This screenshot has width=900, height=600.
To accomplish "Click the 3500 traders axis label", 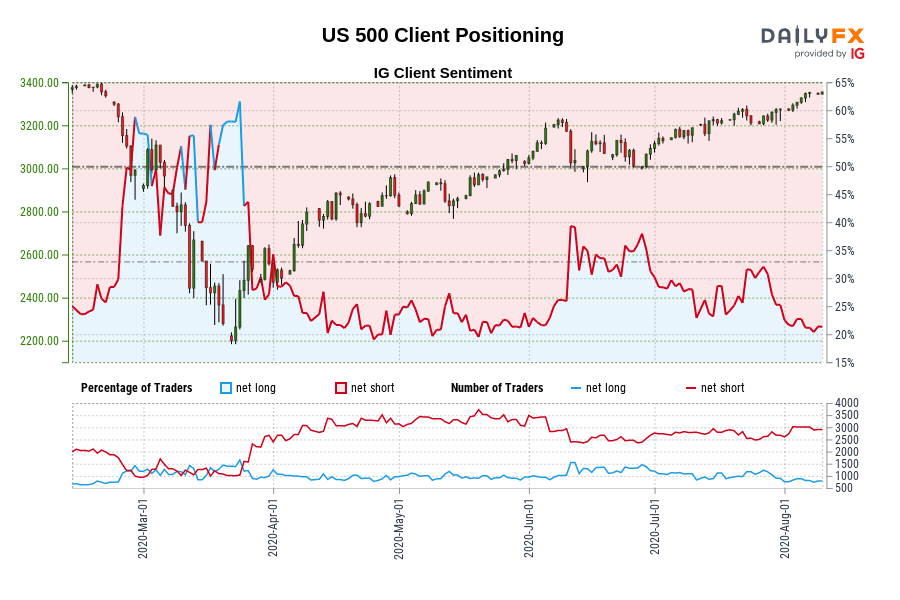I will (847, 415).
